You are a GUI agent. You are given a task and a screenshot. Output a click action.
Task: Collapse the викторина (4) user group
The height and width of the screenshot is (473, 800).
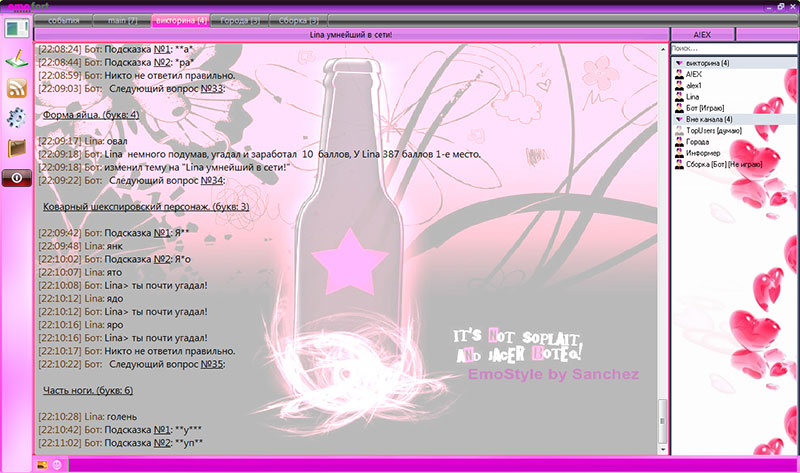click(x=680, y=62)
